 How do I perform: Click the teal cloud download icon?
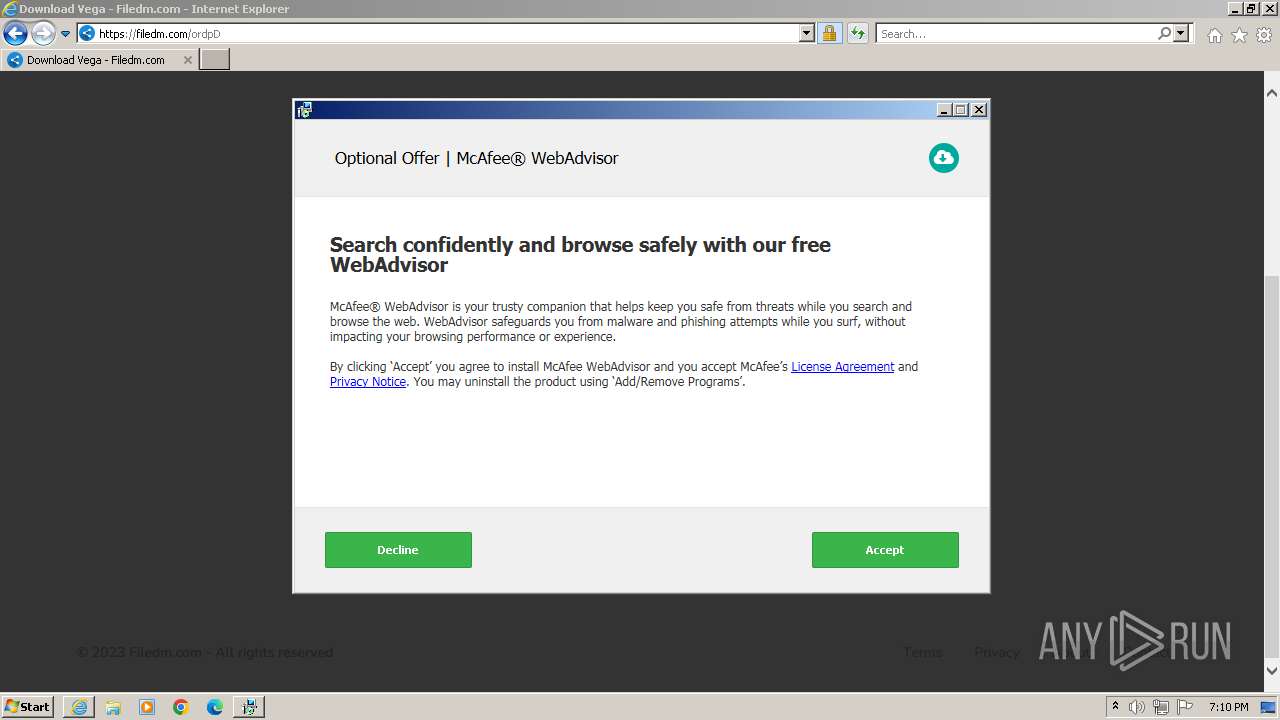pyautogui.click(x=943, y=158)
